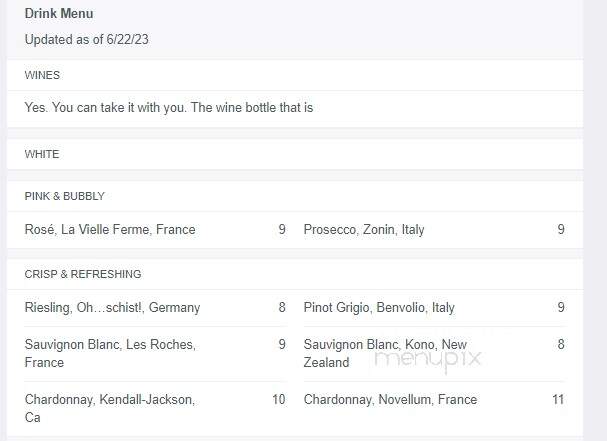Select the PINK & BUBBLY section header
Screen dimensions: 607x441
click(x=65, y=196)
